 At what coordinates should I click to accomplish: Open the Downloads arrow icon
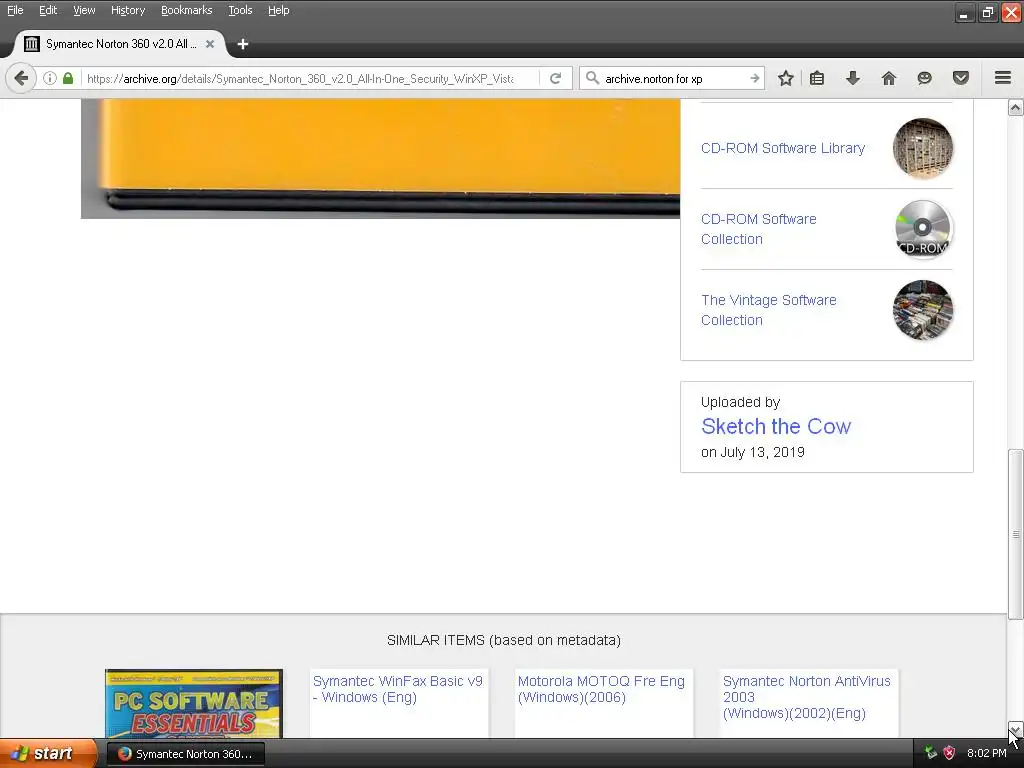point(853,78)
